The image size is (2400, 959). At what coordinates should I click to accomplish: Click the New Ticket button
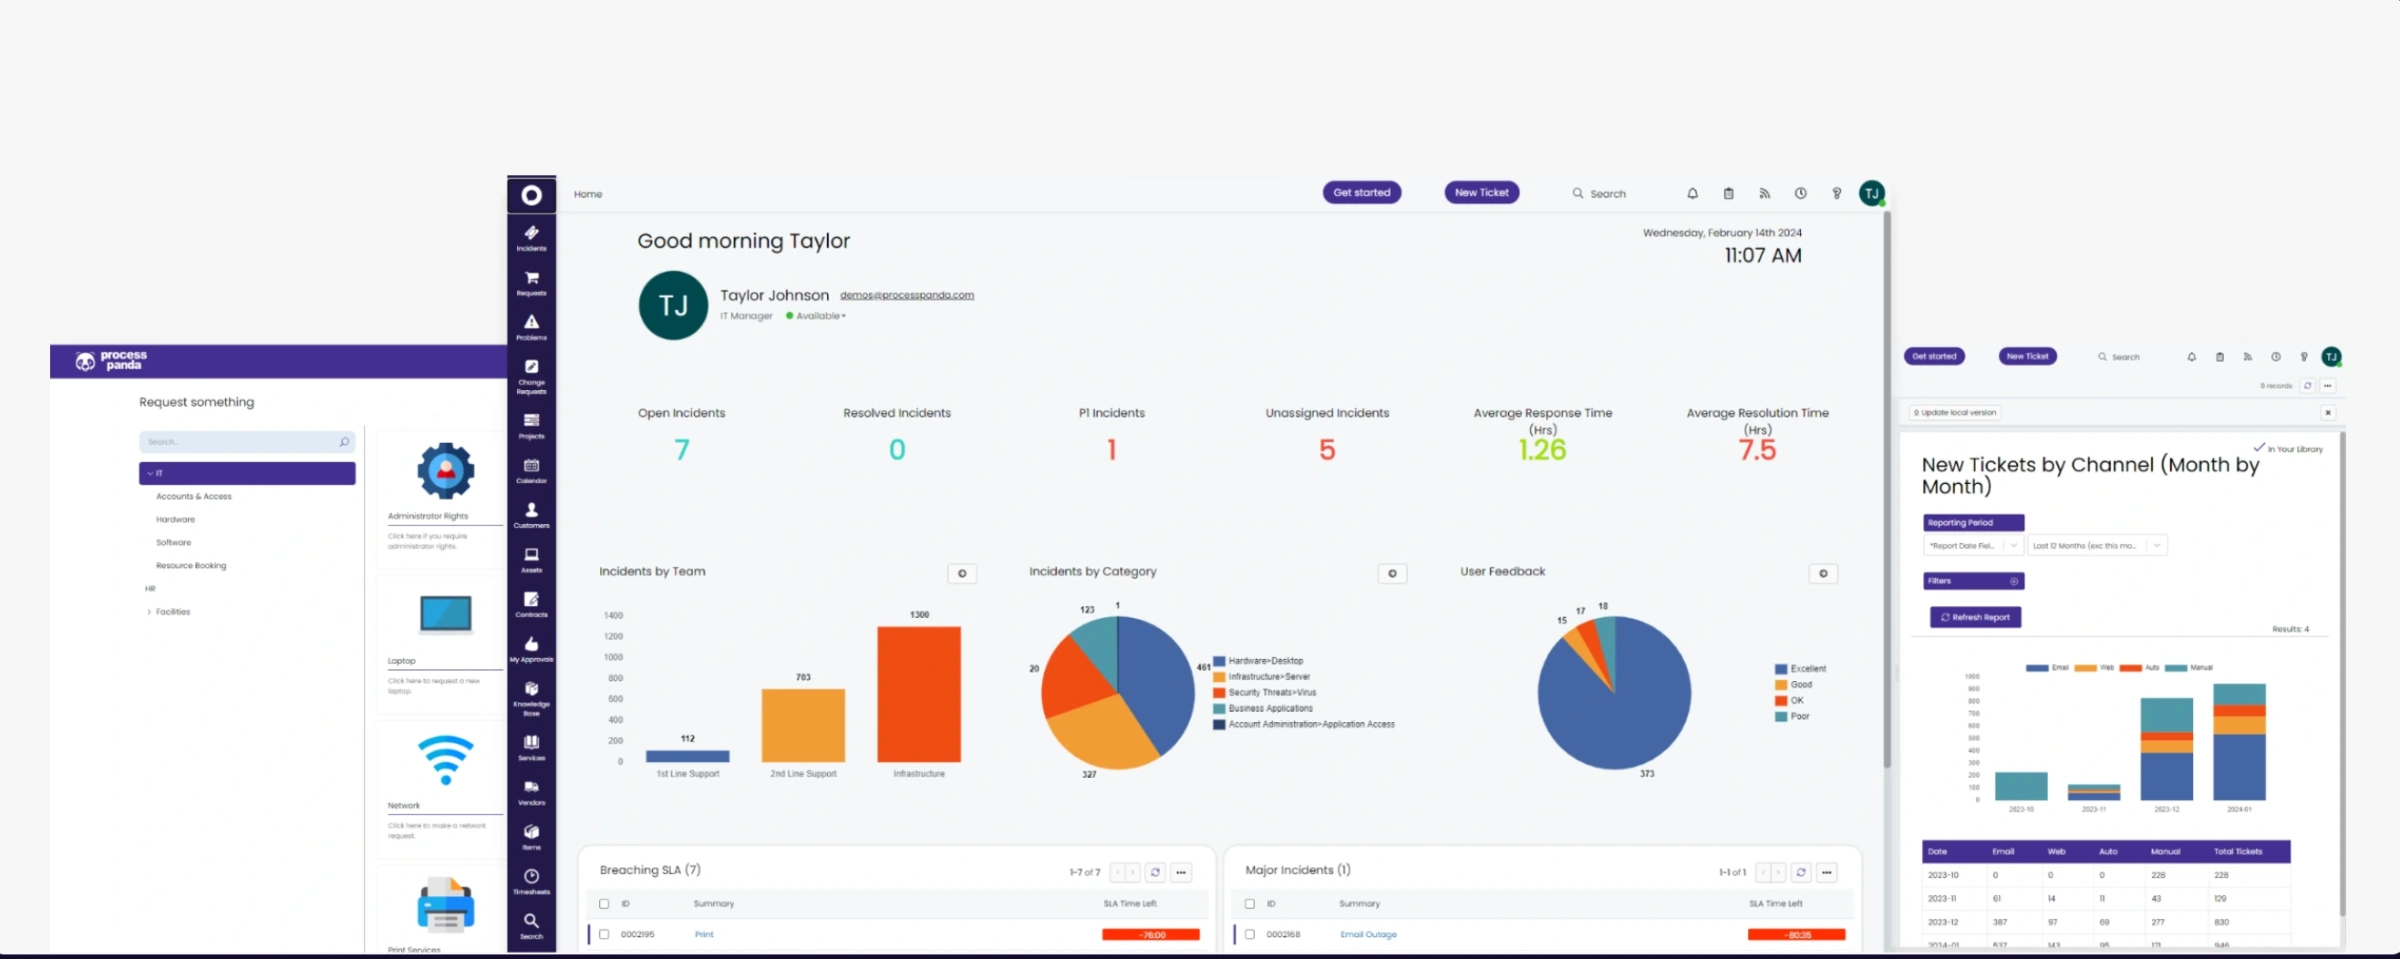pos(1481,192)
